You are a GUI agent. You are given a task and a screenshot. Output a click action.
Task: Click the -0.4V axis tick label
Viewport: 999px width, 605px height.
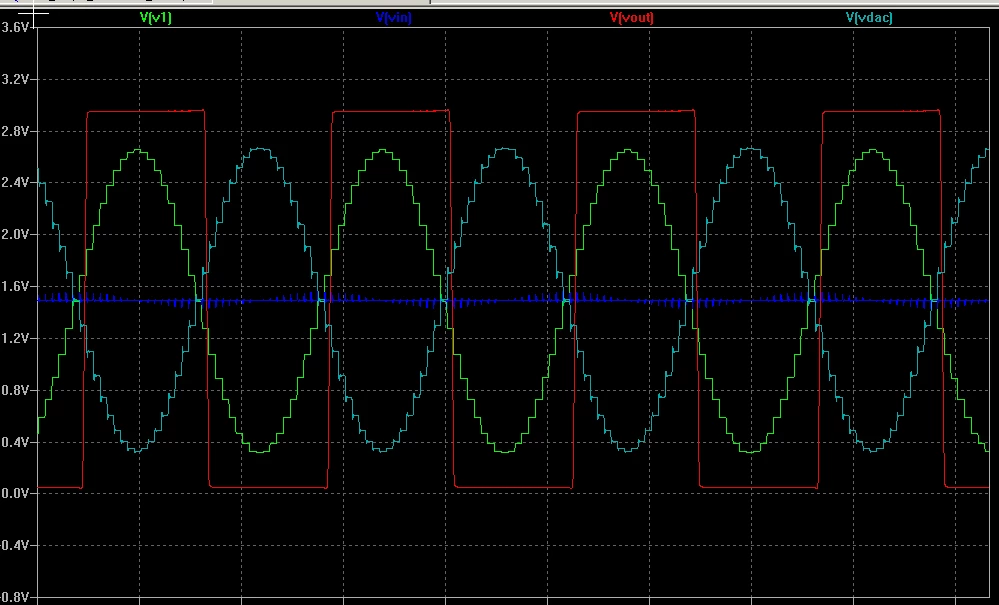tap(14, 545)
